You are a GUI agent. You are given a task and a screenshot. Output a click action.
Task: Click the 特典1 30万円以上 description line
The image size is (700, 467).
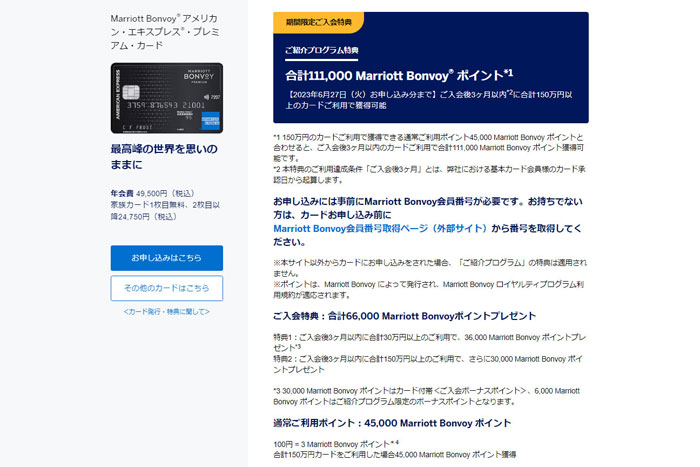pyautogui.click(x=429, y=342)
